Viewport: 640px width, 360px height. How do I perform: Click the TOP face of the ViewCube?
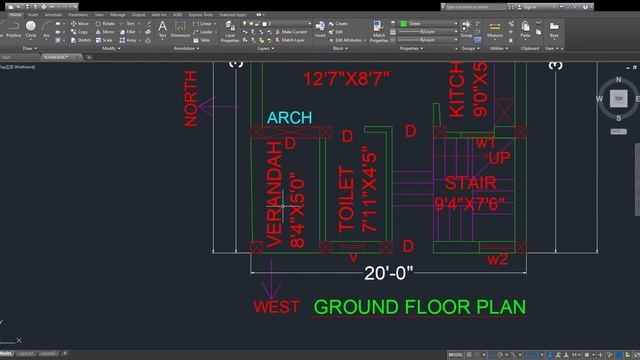618,99
